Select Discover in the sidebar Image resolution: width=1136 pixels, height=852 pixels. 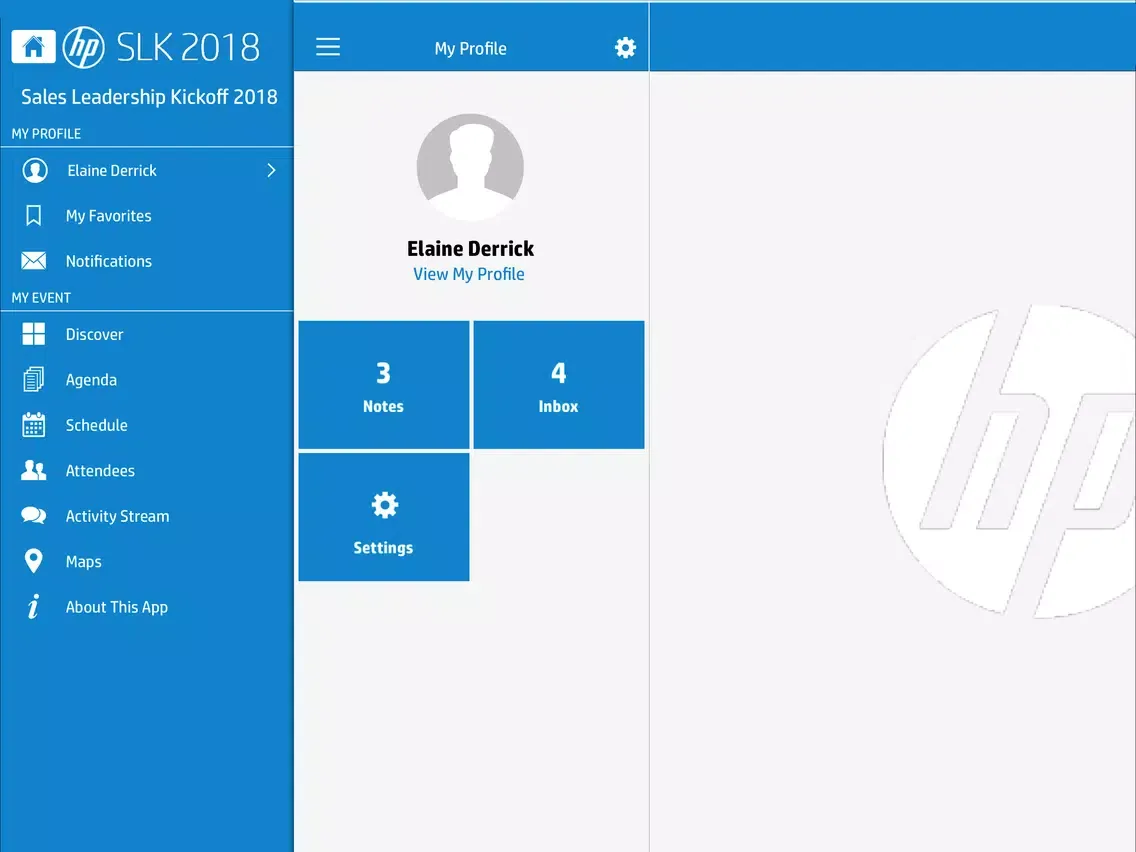(147, 334)
